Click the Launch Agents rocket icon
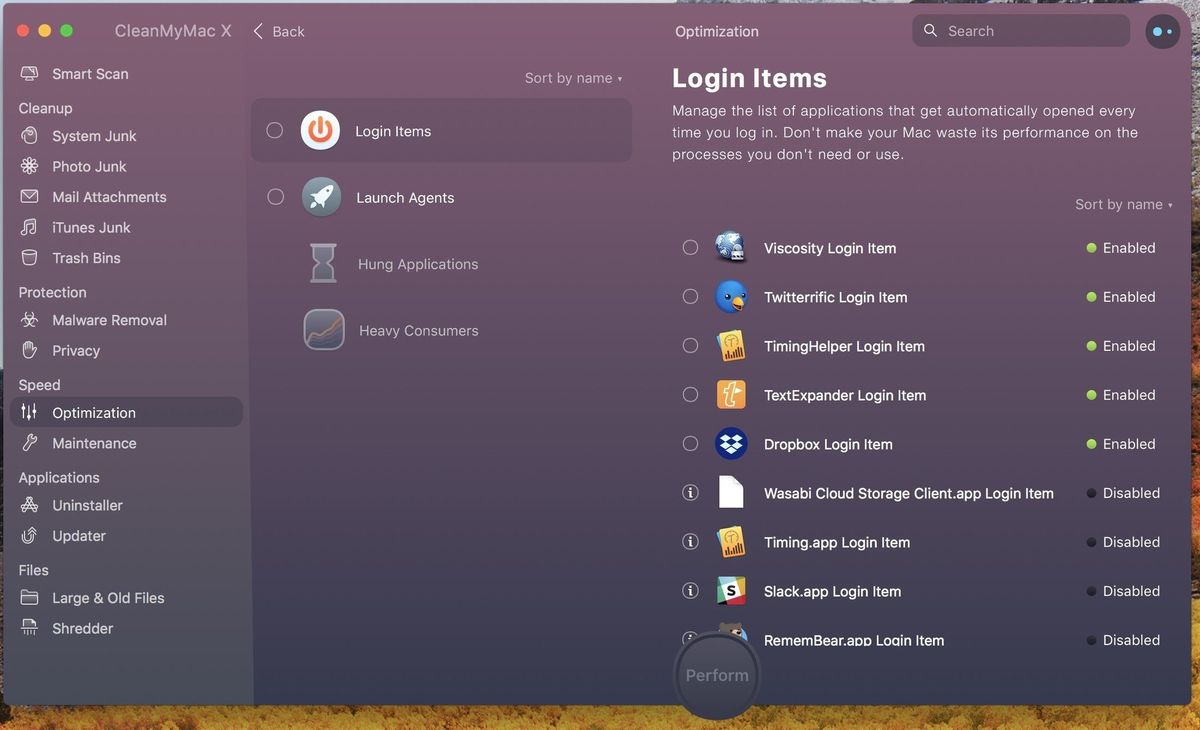Viewport: 1200px width, 730px height. tap(321, 197)
